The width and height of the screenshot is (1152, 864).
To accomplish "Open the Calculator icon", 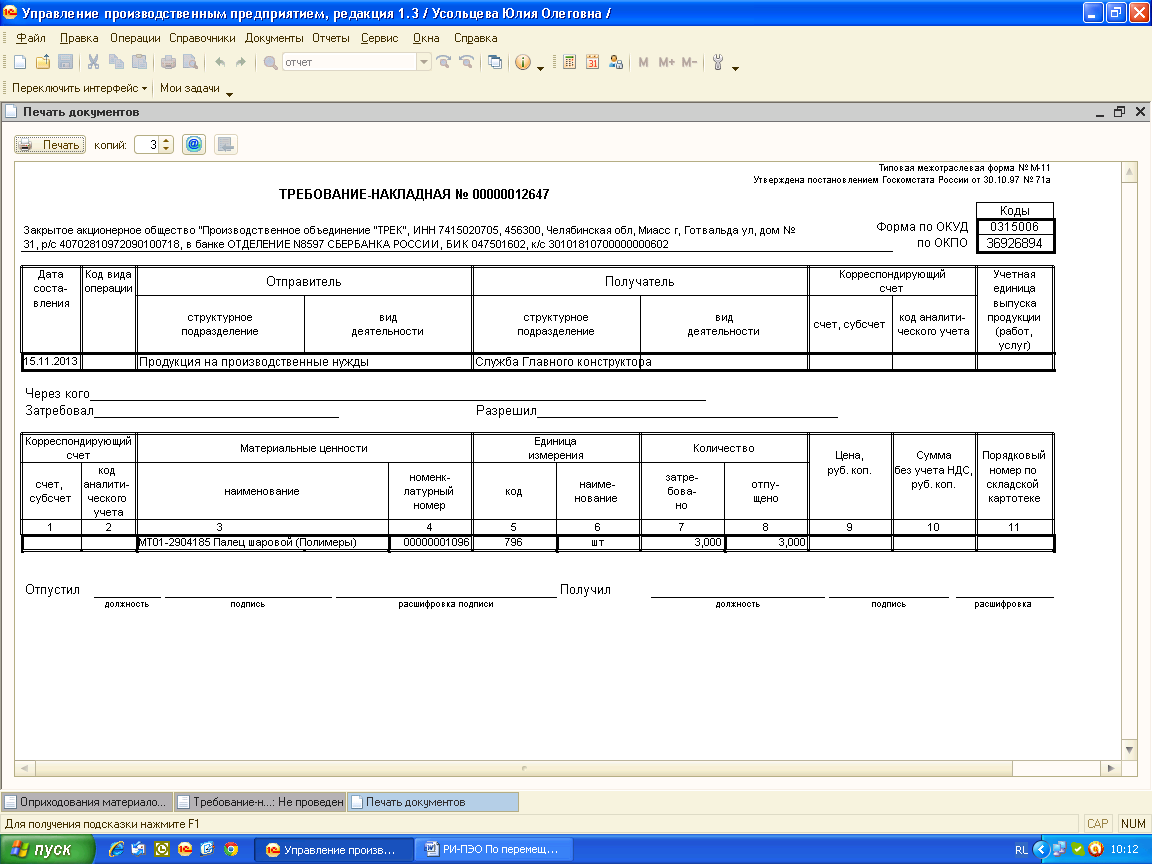I will (569, 62).
